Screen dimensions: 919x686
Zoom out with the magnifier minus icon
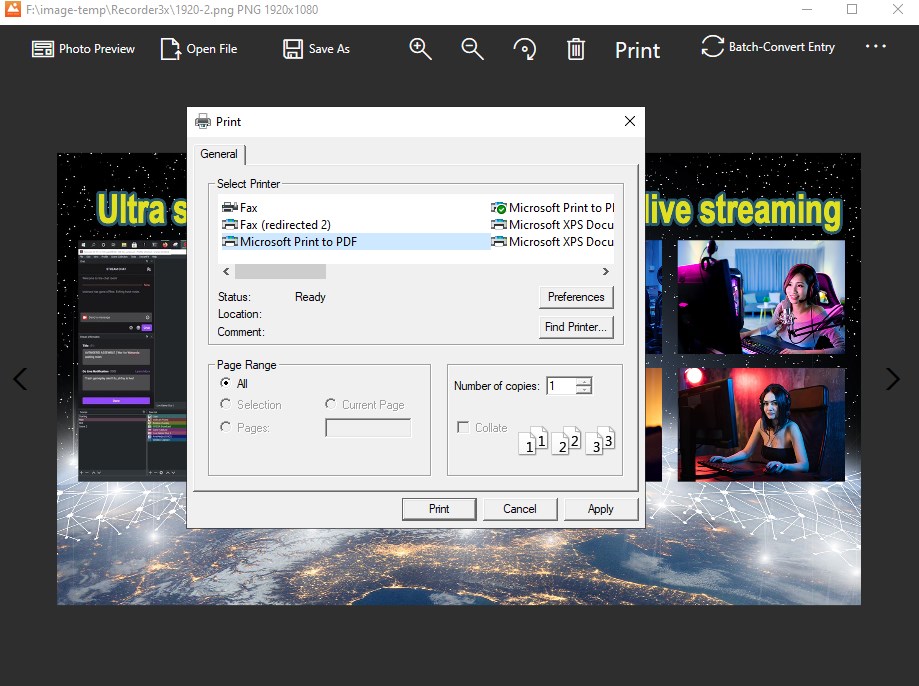point(472,49)
